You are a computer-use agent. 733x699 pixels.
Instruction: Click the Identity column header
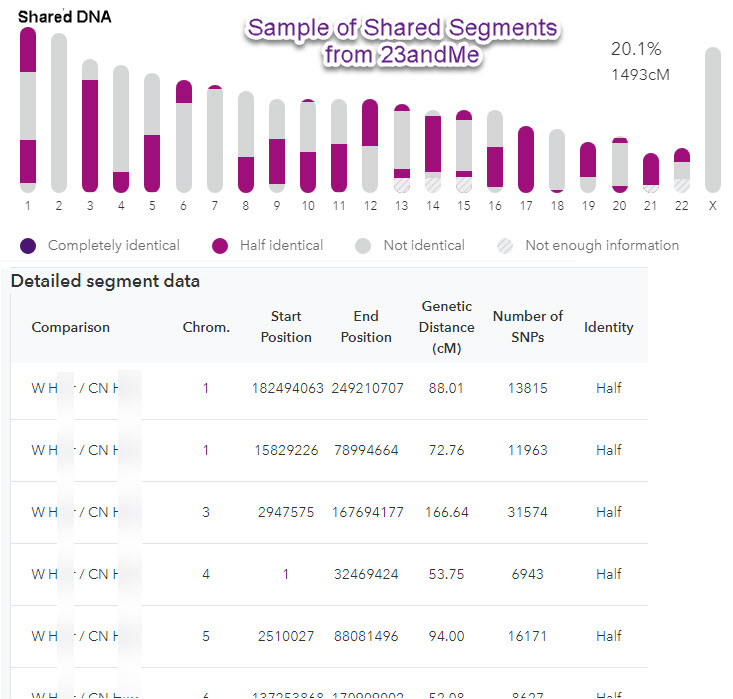pyautogui.click(x=608, y=327)
